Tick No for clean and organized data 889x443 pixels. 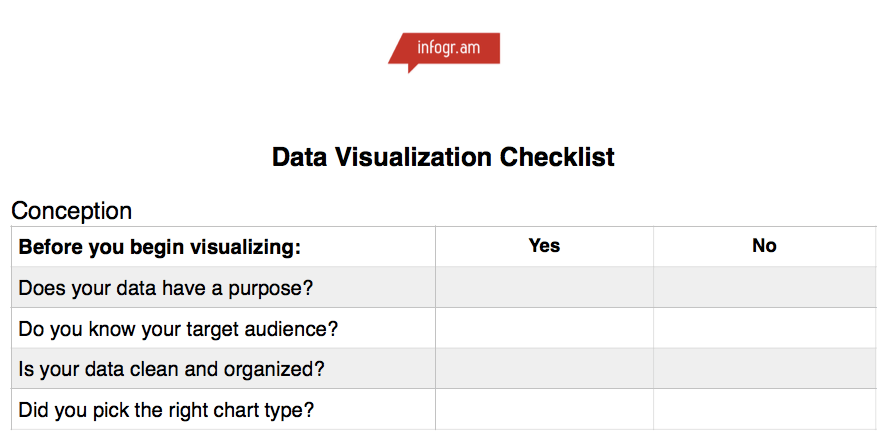click(765, 368)
